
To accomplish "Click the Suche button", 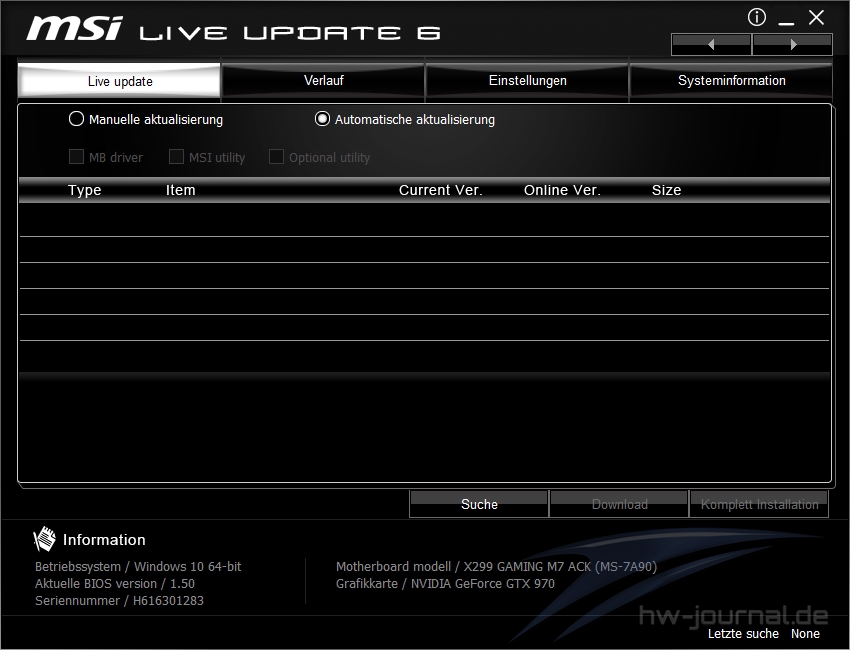I will [479, 504].
